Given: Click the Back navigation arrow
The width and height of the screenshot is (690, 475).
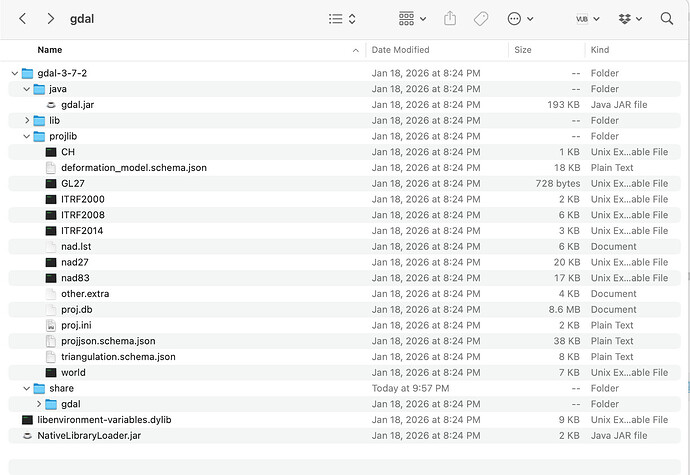Looking at the screenshot, I should pyautogui.click(x=22, y=19).
